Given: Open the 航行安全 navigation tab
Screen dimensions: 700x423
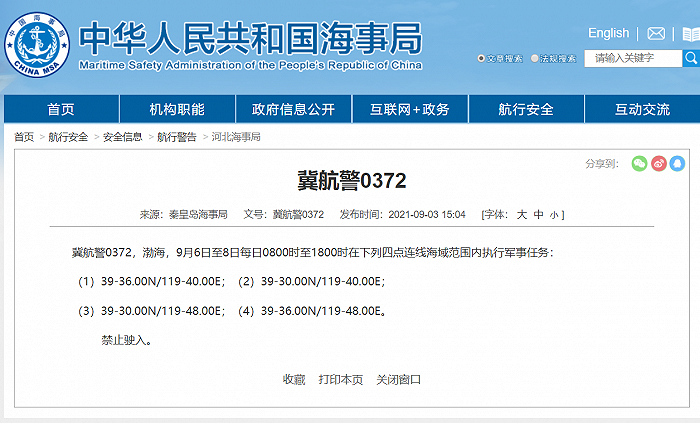Looking at the screenshot, I should click(526, 109).
